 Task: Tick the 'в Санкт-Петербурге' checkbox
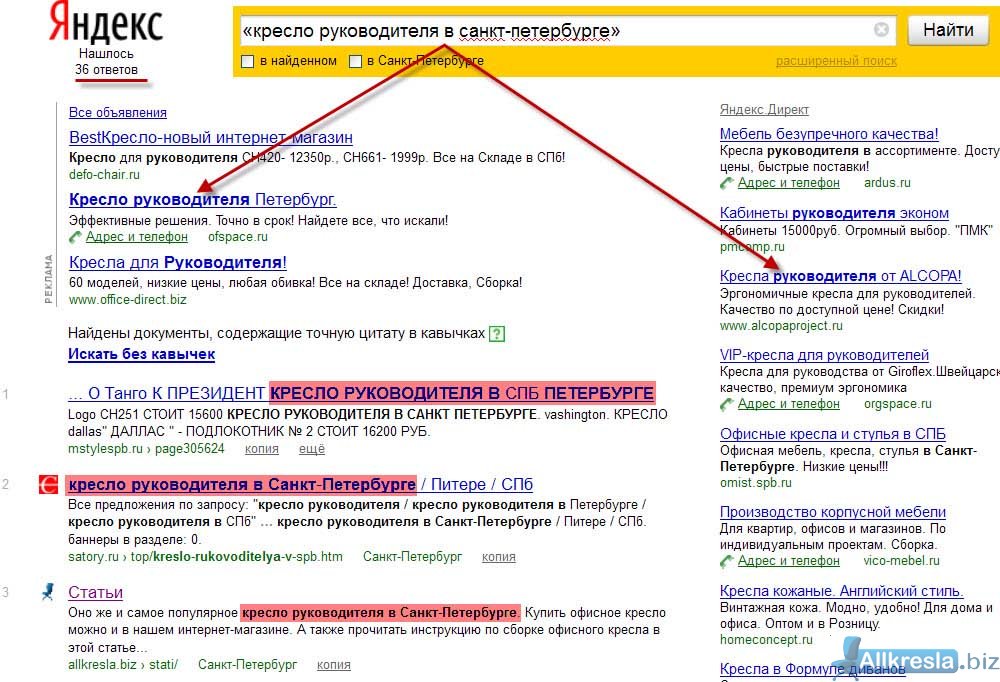[355, 62]
